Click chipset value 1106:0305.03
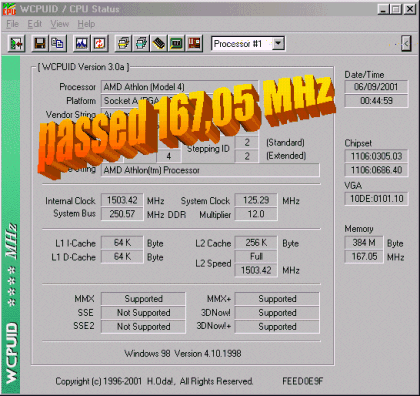 [376, 156]
